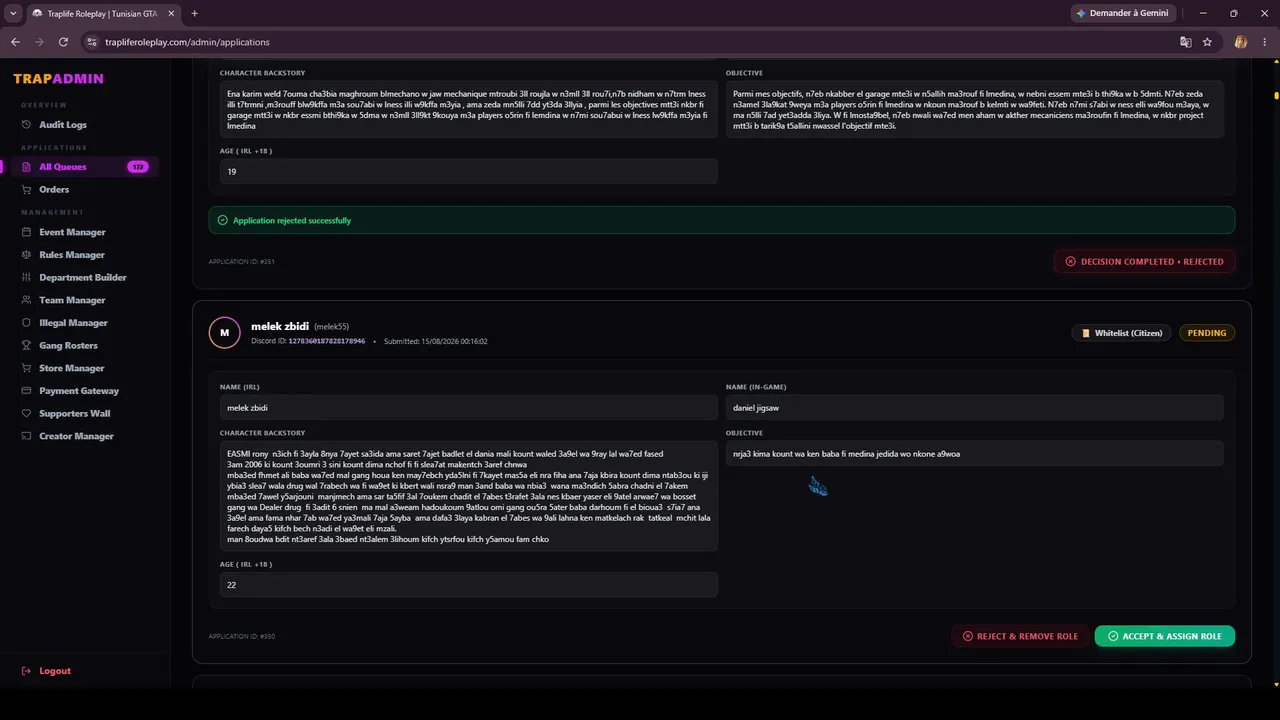Click the Age field showing 19
This screenshot has height=720, width=1280.
[x=469, y=171]
